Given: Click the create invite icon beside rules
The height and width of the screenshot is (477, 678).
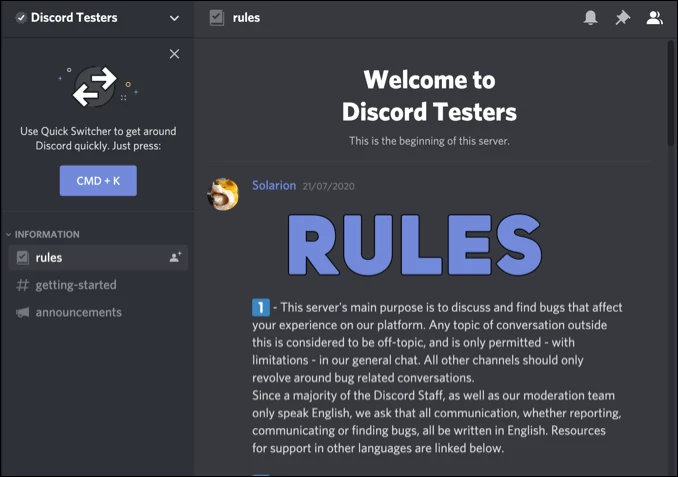Looking at the screenshot, I should point(175,258).
